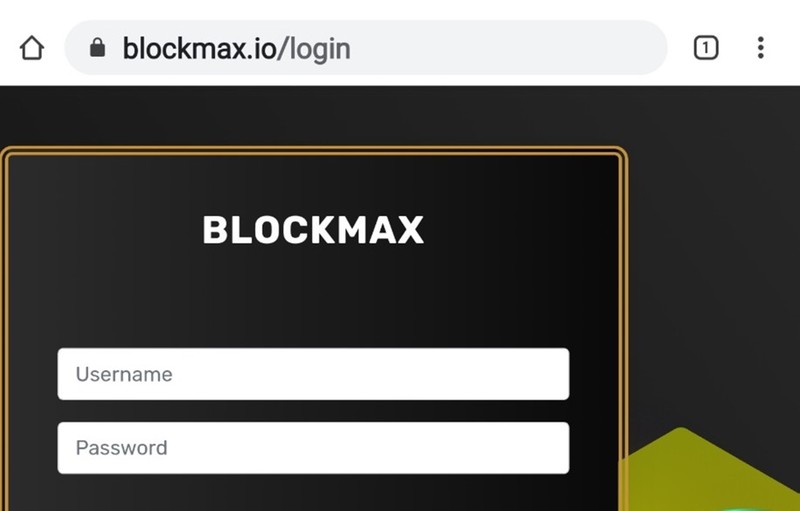Open the tab switcher showing 1 tab

(706, 48)
